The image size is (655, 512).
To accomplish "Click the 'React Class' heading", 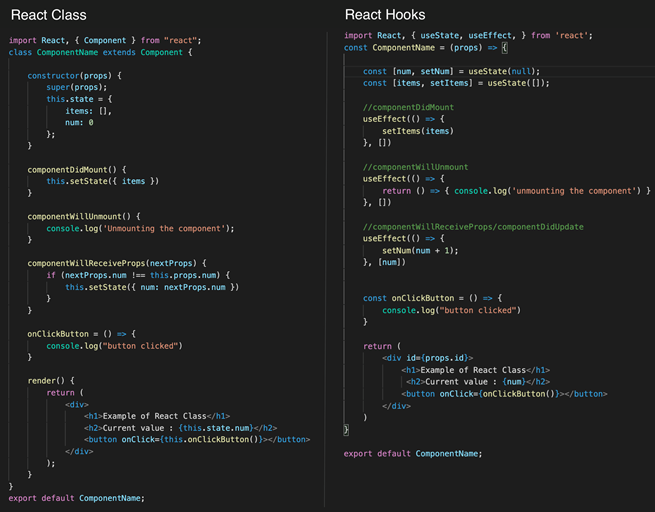I will 48,15.
